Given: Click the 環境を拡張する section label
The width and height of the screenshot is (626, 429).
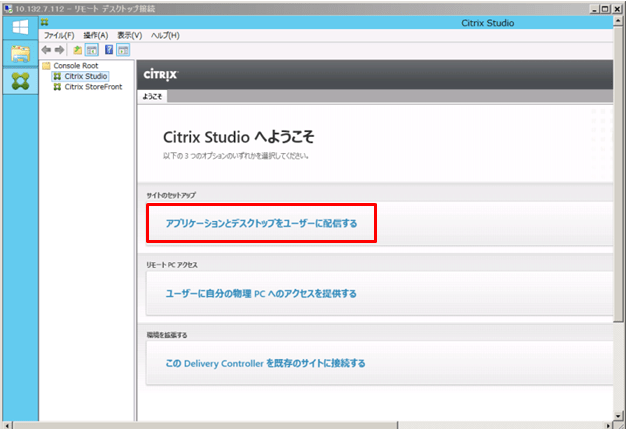Looking at the screenshot, I should tap(167, 335).
